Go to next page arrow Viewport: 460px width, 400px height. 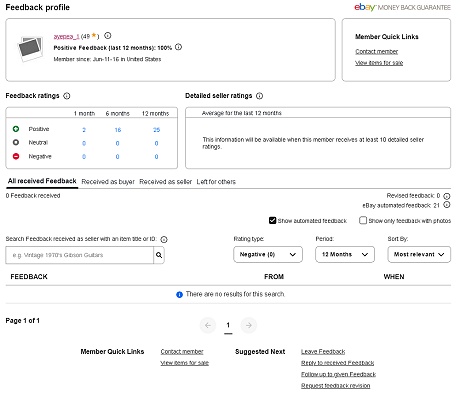point(248,325)
